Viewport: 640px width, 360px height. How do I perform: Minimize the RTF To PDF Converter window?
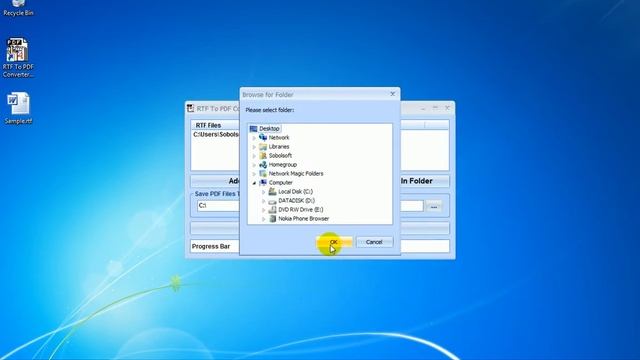tap(423, 108)
